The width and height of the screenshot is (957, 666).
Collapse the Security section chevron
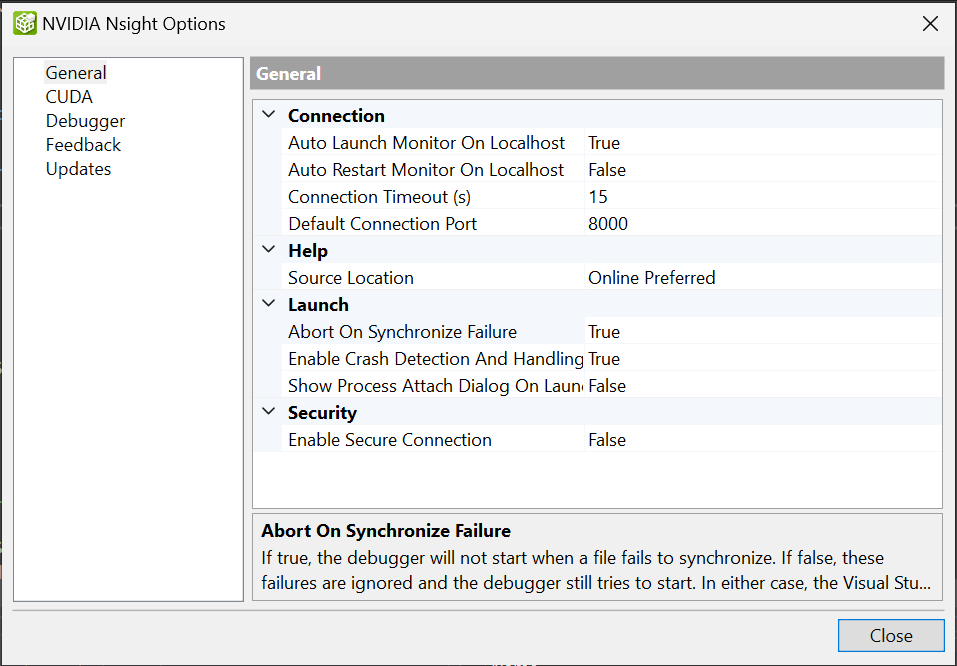click(x=268, y=413)
